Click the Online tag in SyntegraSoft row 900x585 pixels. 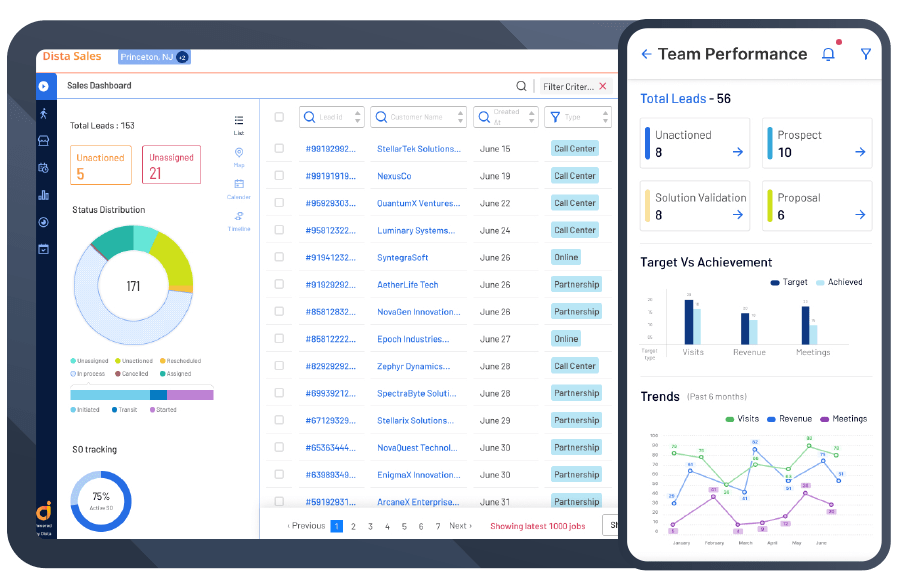tap(566, 257)
